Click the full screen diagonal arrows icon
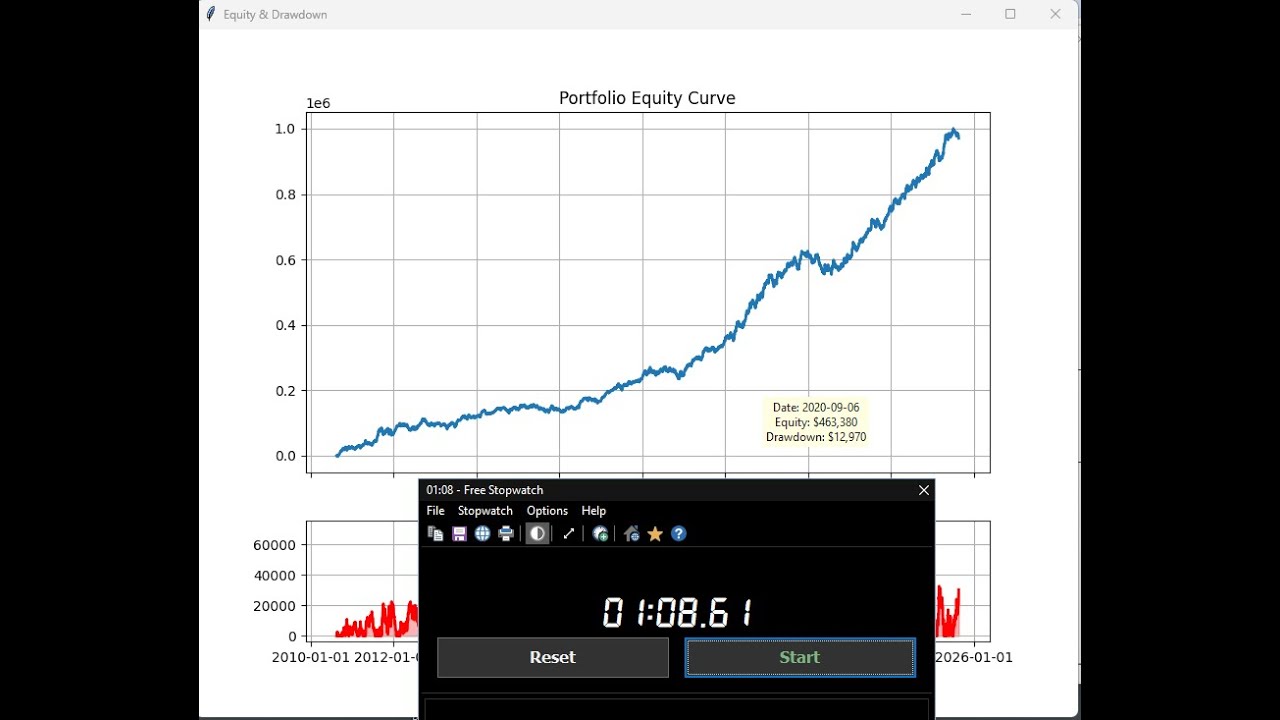This screenshot has height=720, width=1280. [x=568, y=534]
